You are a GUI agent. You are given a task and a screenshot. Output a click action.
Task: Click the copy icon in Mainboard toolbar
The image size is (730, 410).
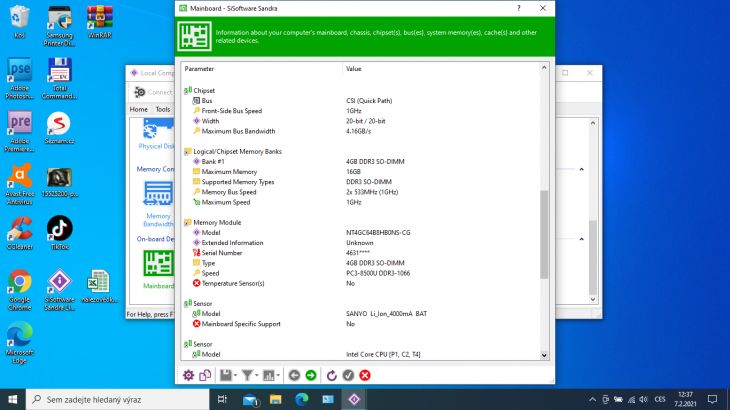coord(205,375)
